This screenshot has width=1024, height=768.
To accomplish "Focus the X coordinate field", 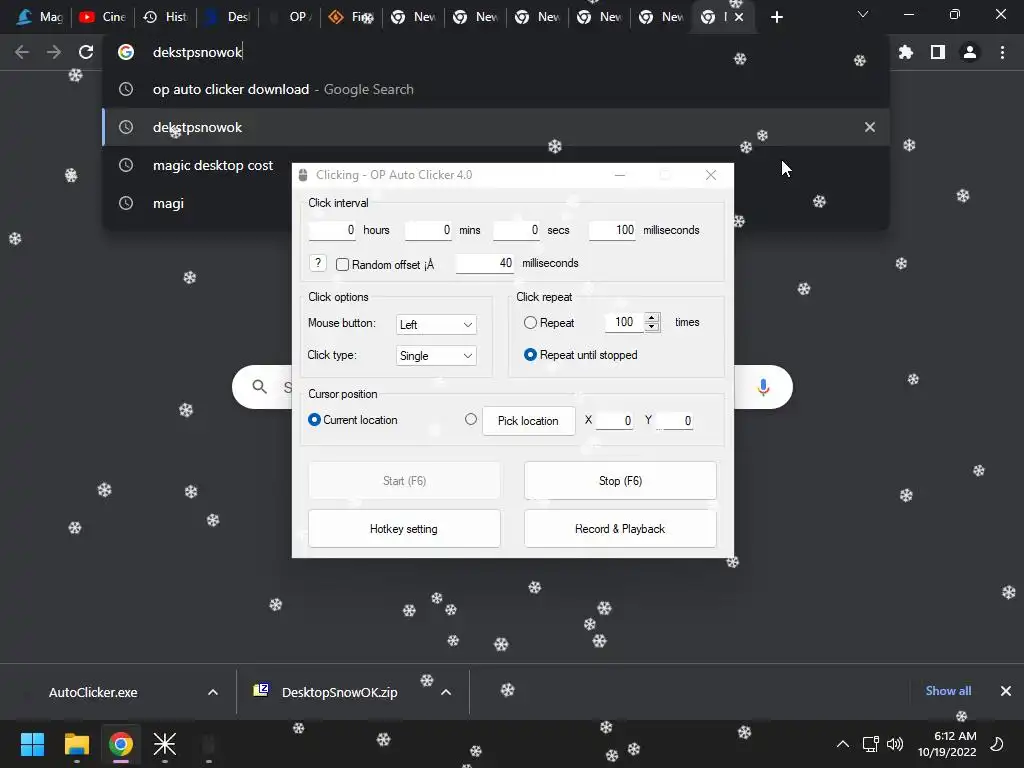I will (615, 421).
